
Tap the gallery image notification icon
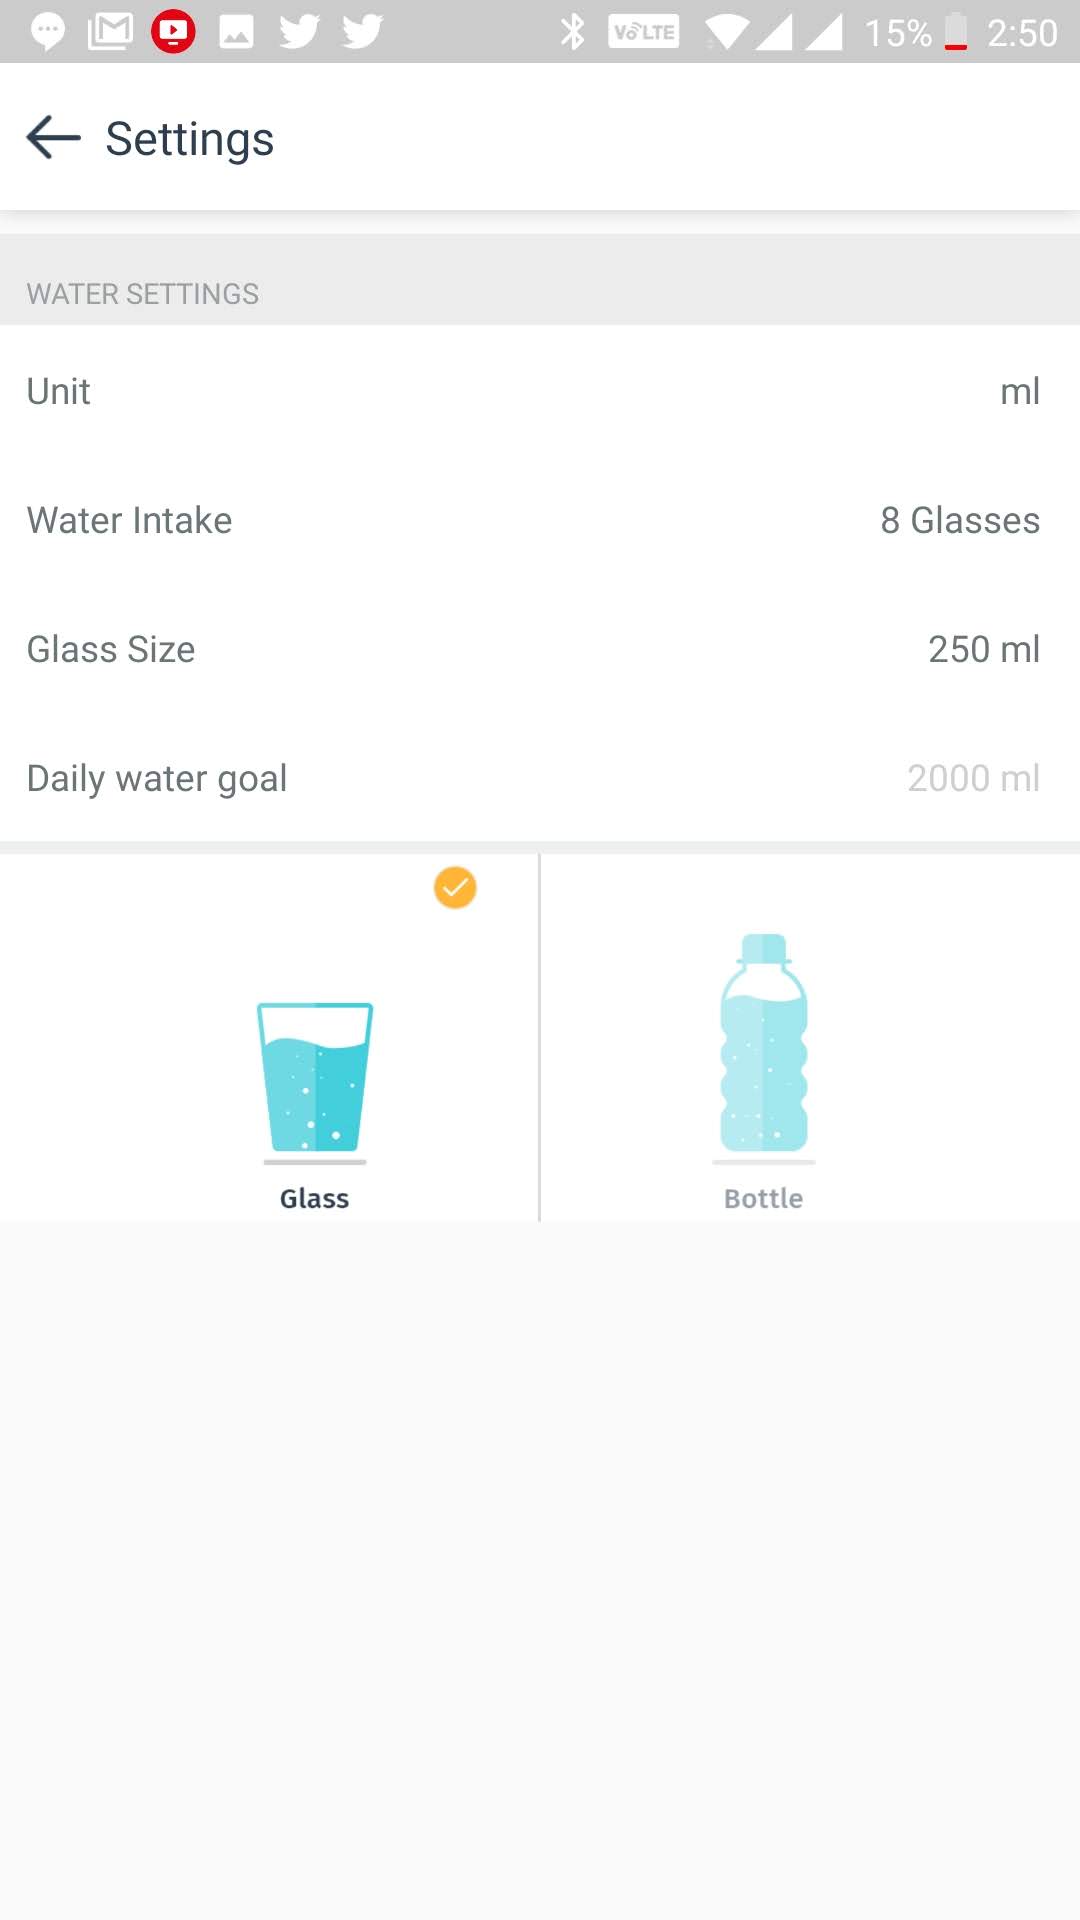tap(236, 32)
